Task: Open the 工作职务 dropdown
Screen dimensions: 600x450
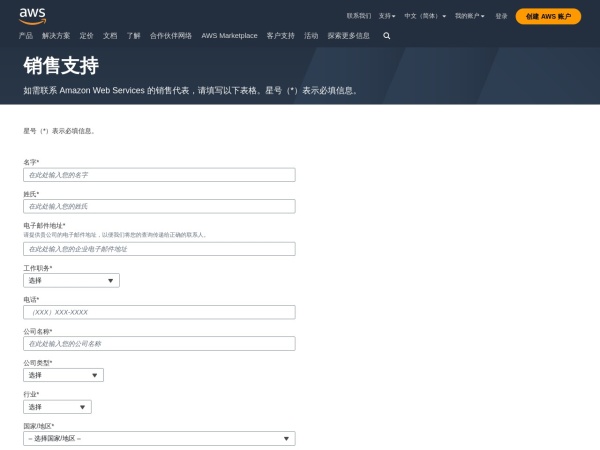Action: 71,280
